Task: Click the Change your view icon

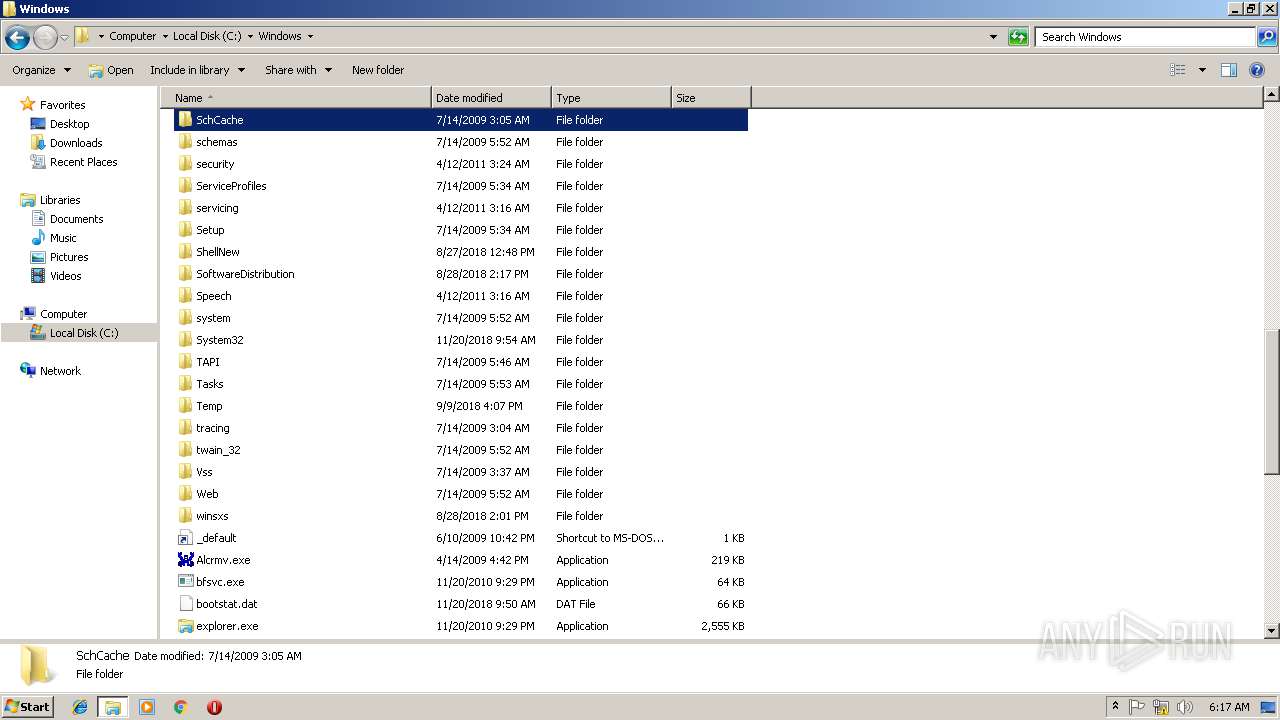Action: 1178,70
